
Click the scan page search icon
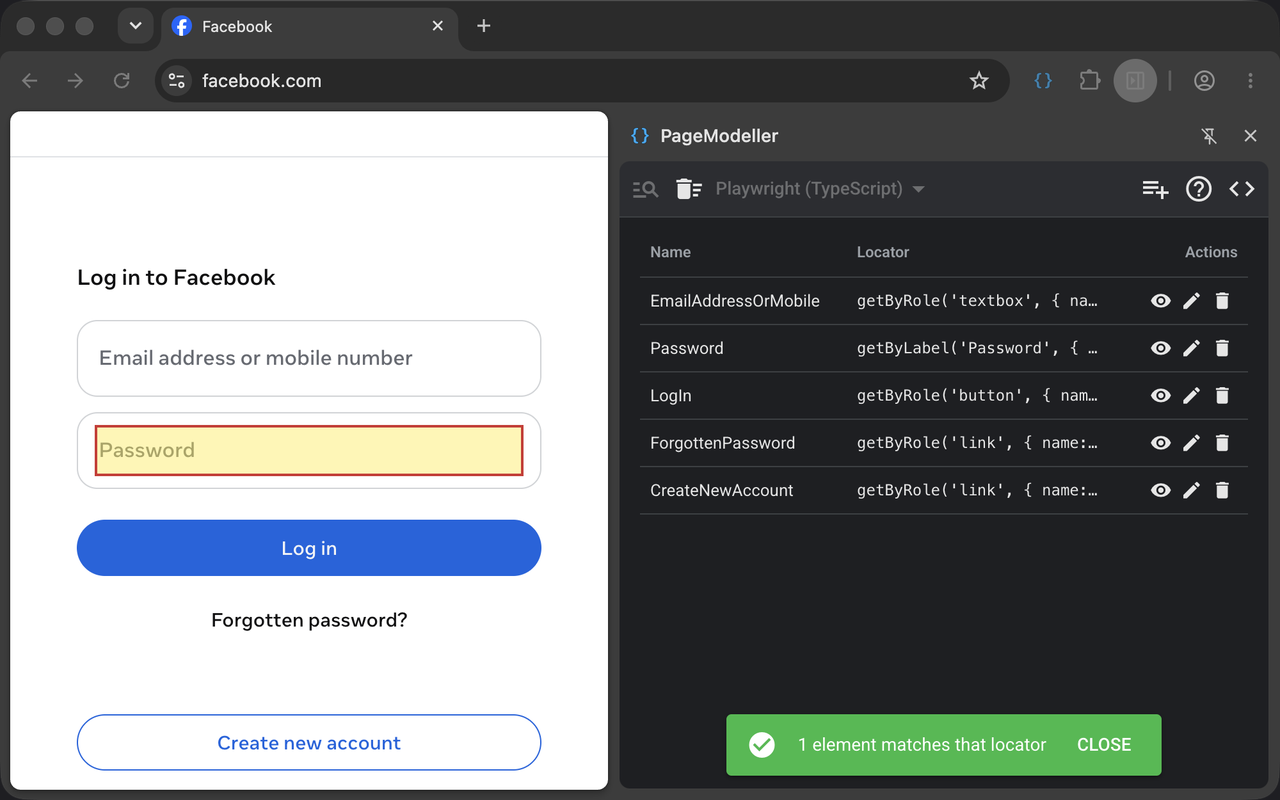[x=645, y=189]
